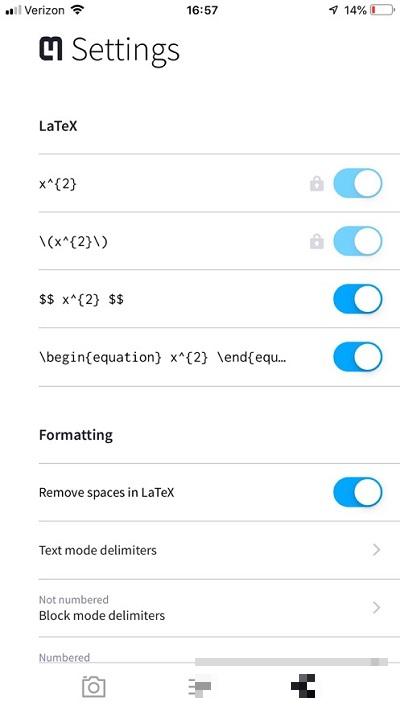Expand Block mode delimiters chevron
Screen dimensions: 400x710
(x=376, y=607)
